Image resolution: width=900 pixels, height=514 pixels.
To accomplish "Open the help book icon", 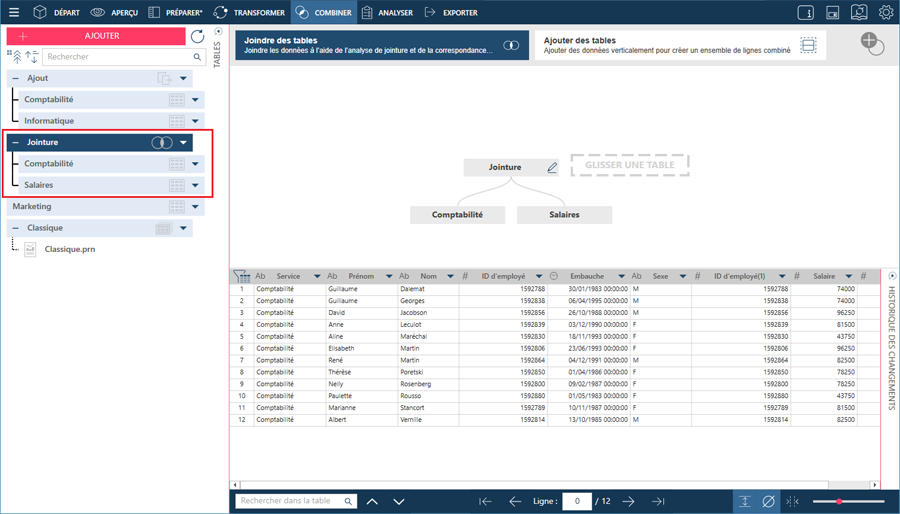I will [x=859, y=13].
